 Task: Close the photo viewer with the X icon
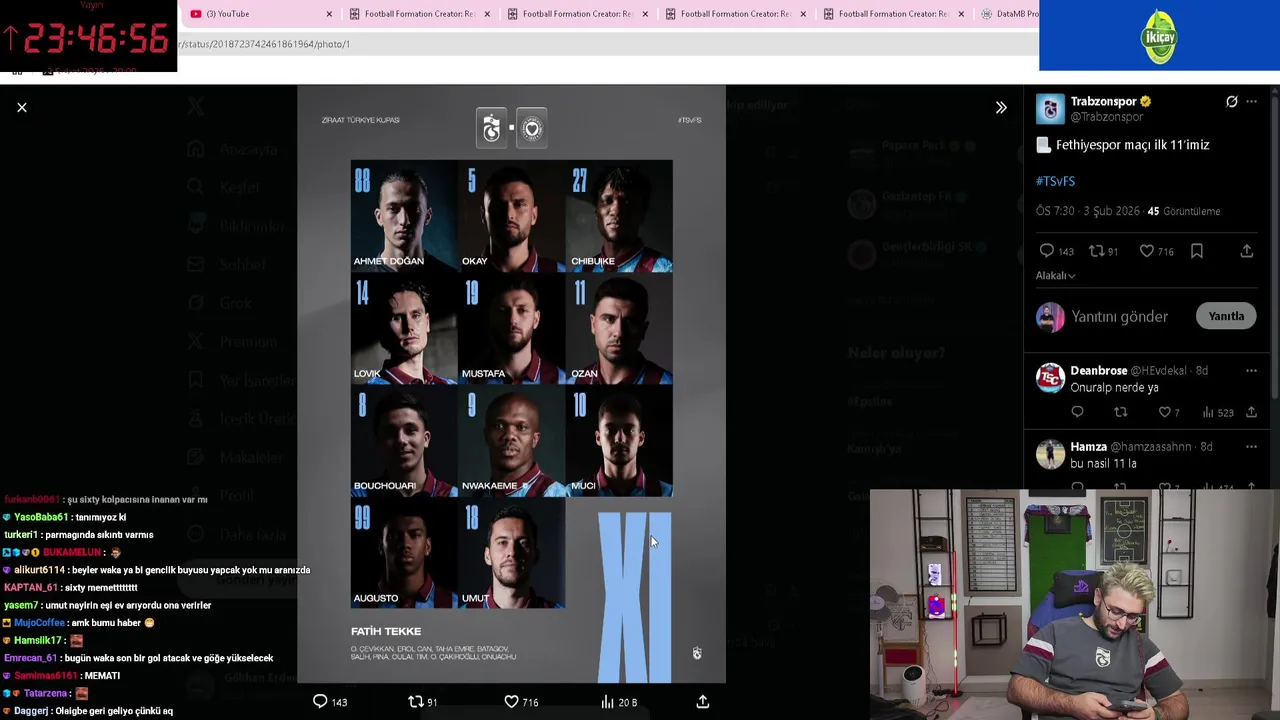(x=21, y=107)
